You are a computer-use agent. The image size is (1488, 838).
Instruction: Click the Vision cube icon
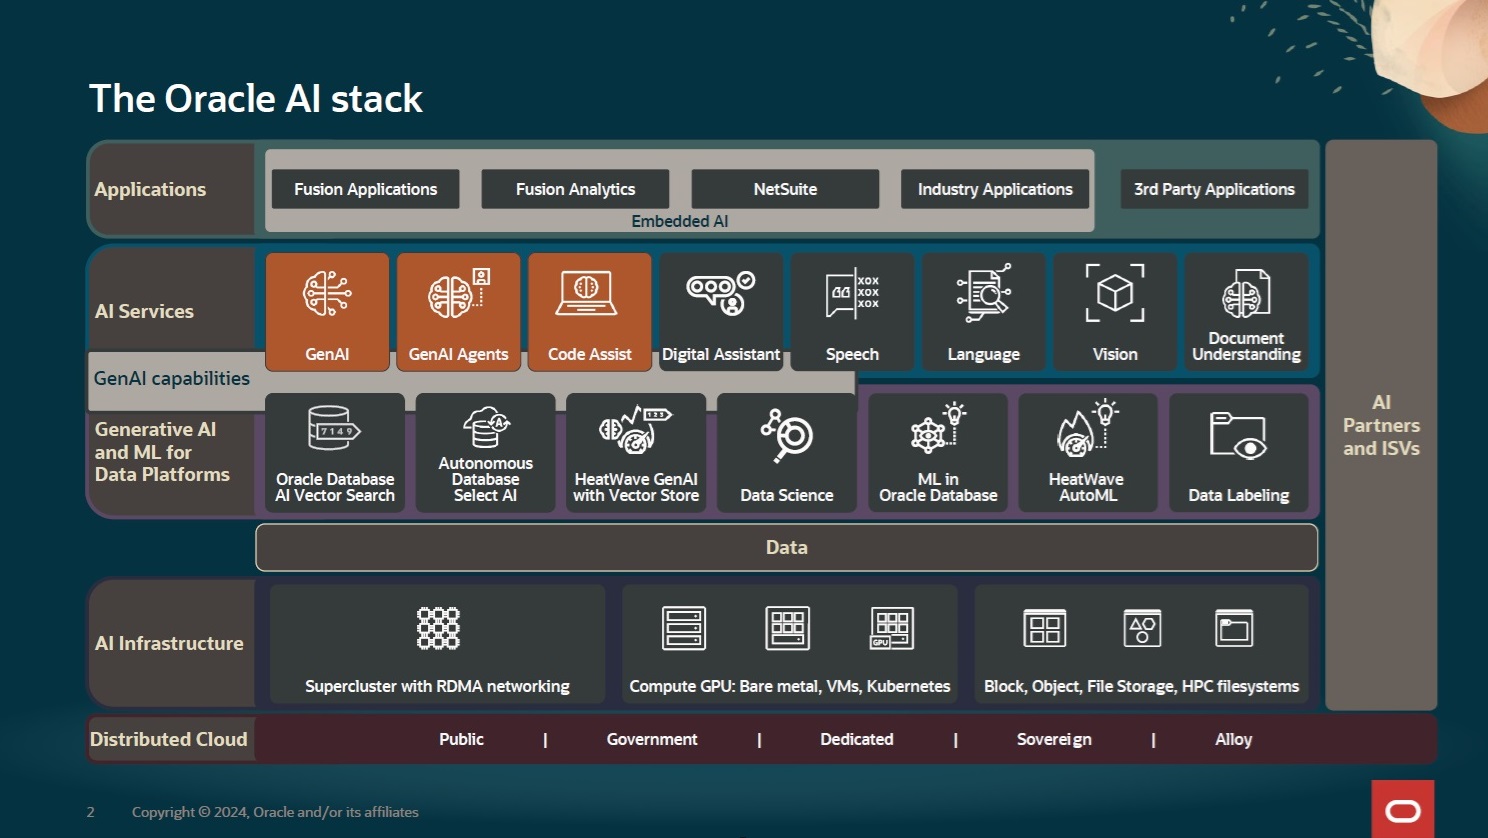point(1115,293)
